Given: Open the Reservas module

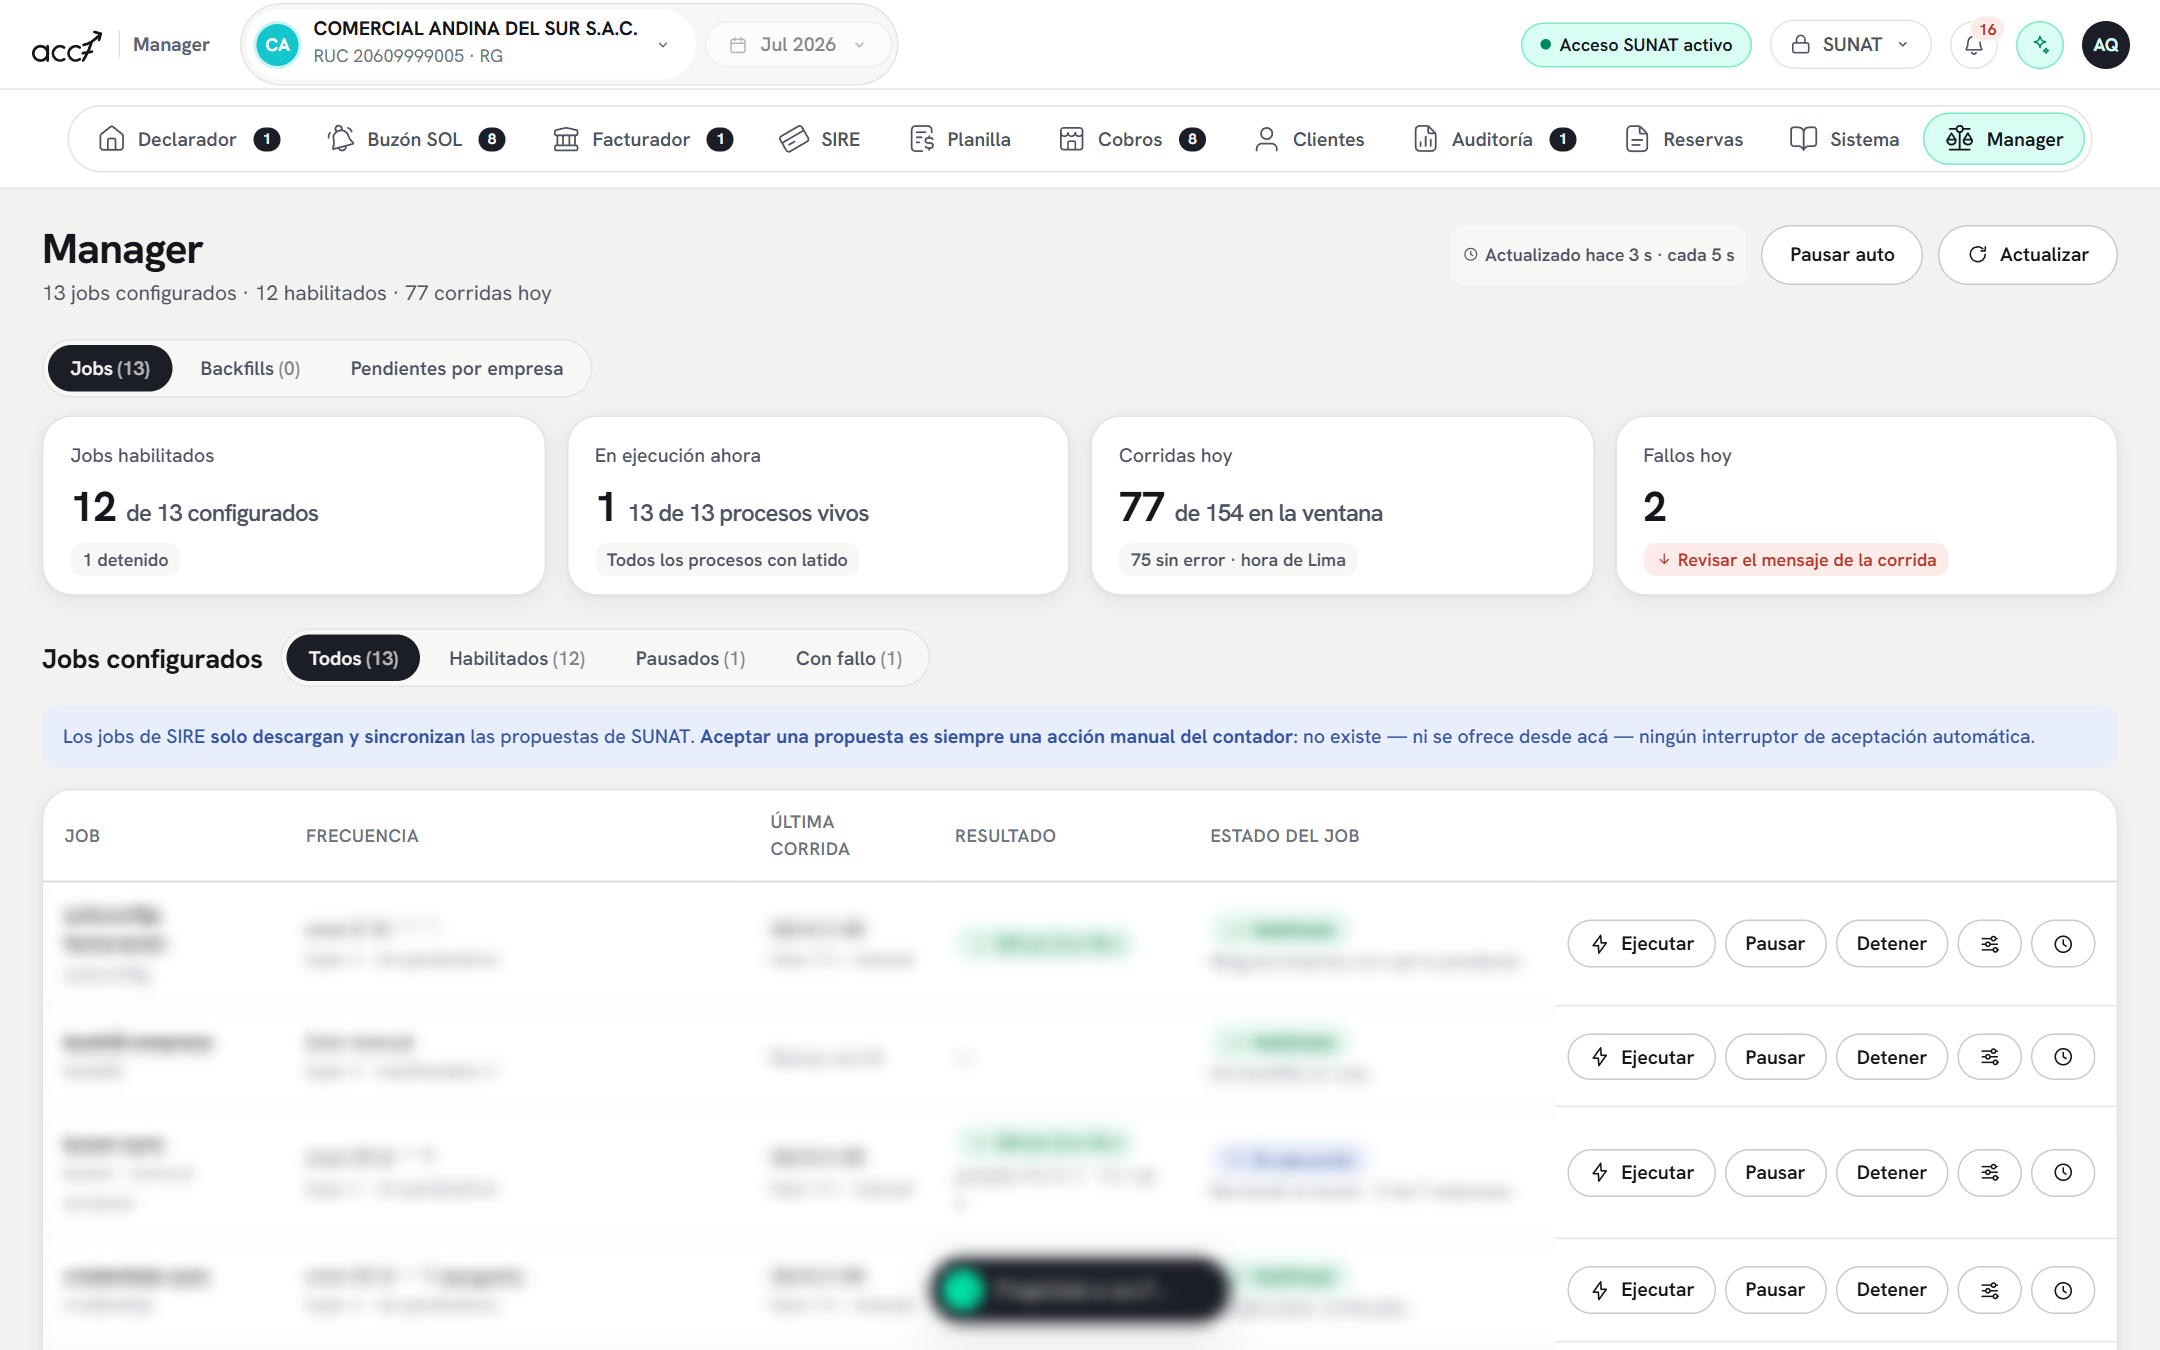Looking at the screenshot, I should (x=1684, y=139).
